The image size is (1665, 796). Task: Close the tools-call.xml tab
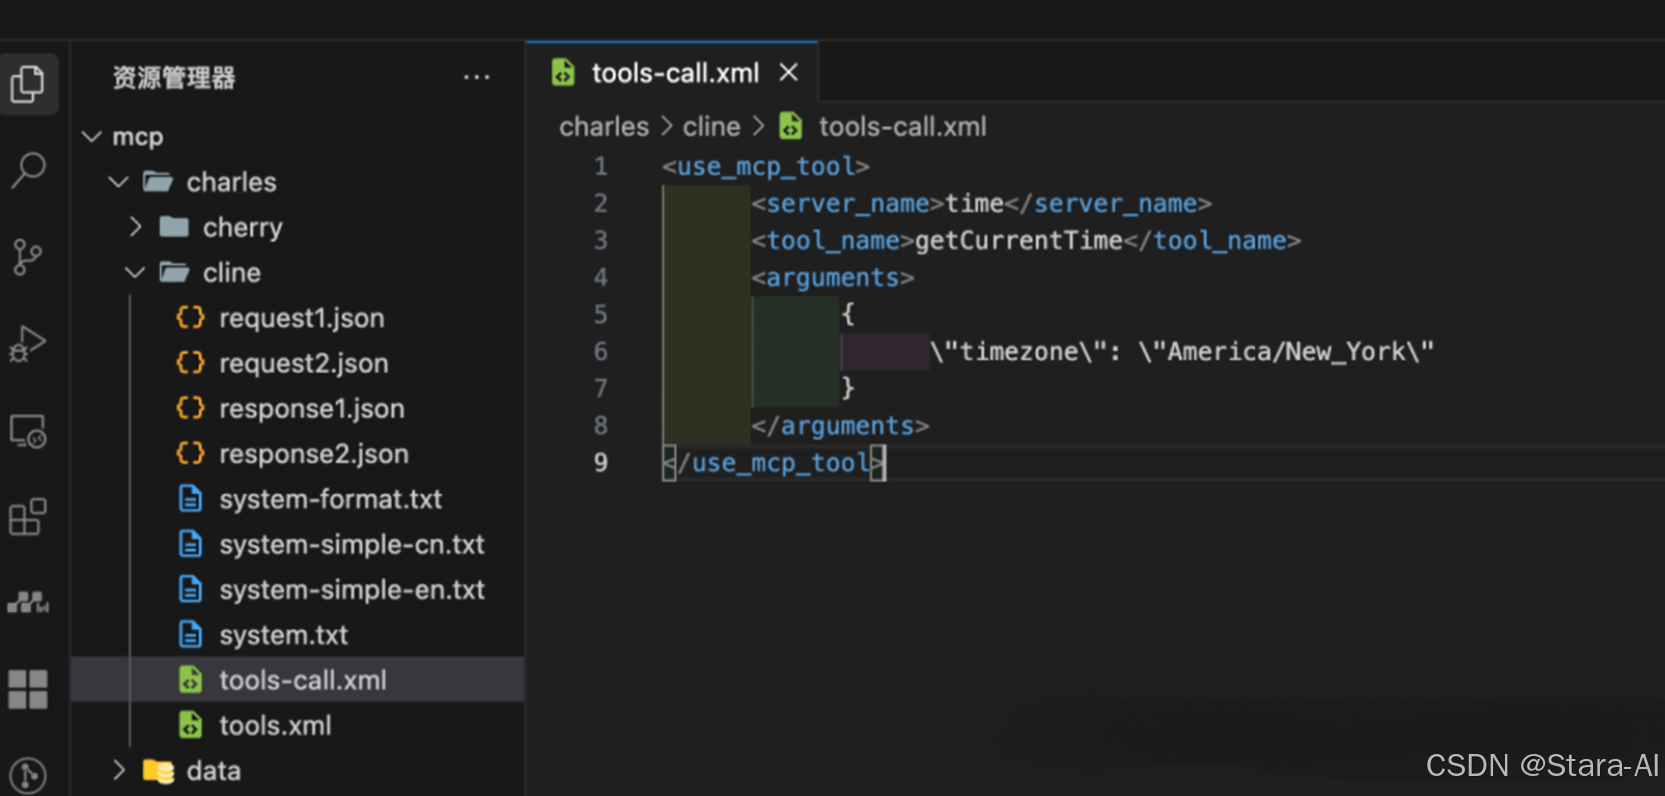789,72
